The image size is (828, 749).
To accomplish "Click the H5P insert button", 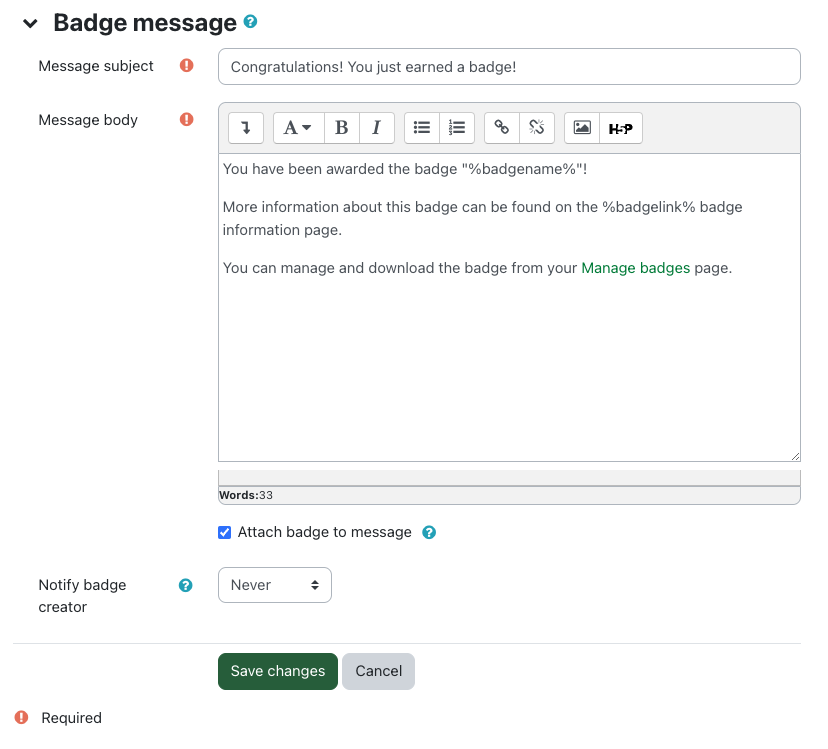I will pyautogui.click(x=620, y=128).
